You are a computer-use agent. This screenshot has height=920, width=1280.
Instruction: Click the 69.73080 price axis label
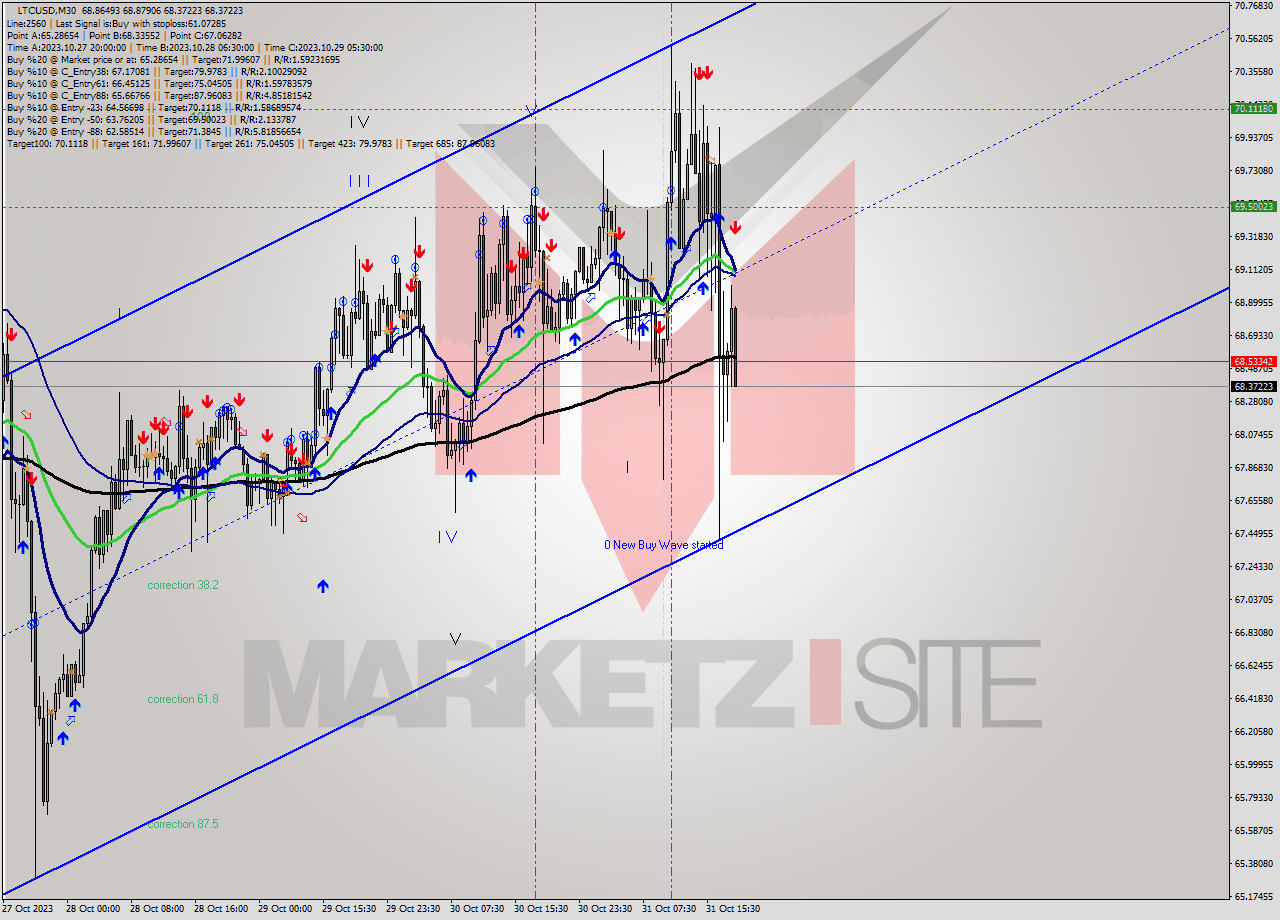(1254, 171)
